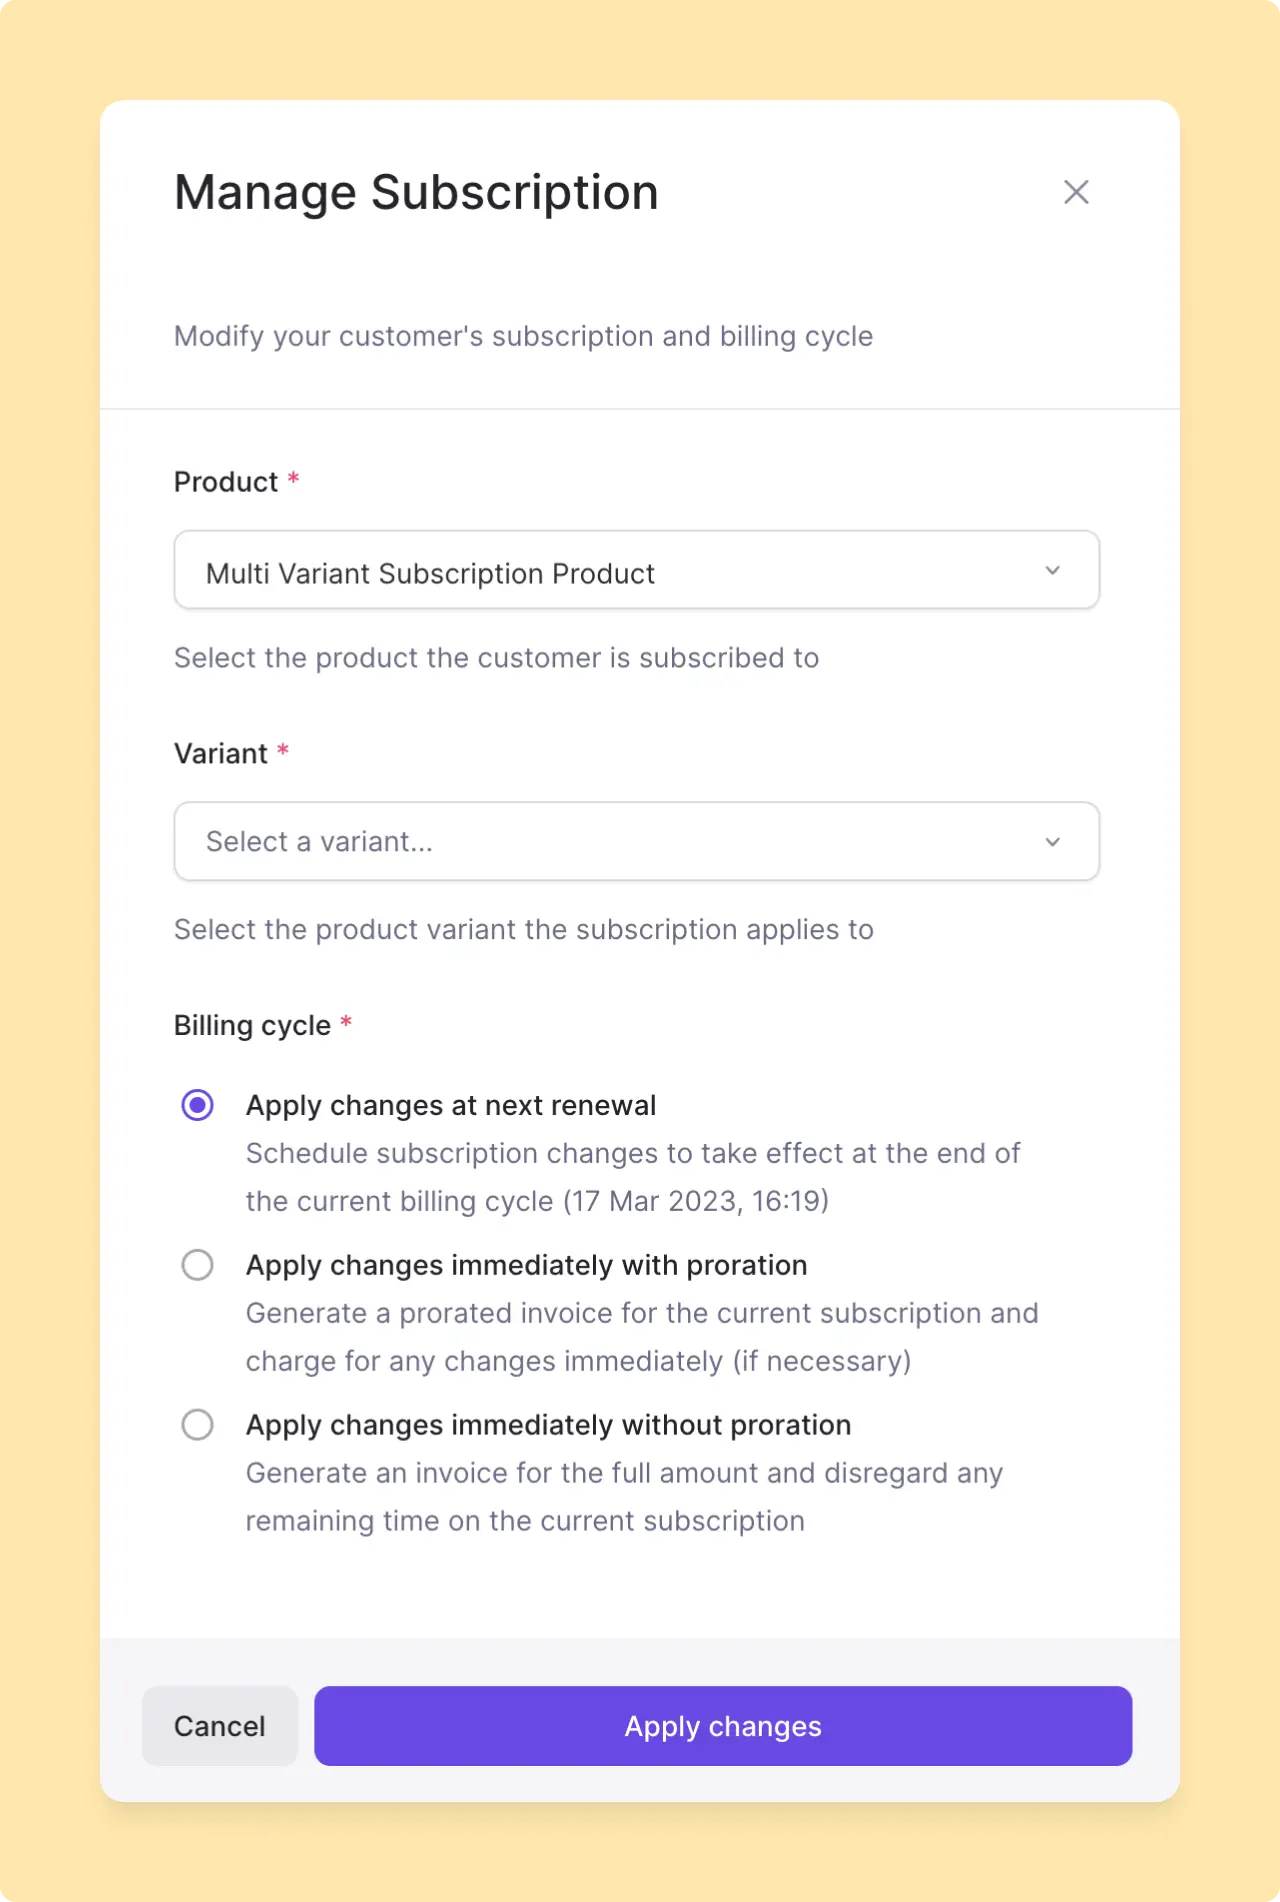Viewport: 1280px width, 1902px height.
Task: Close the Manage Subscription dialog
Action: point(1076,192)
